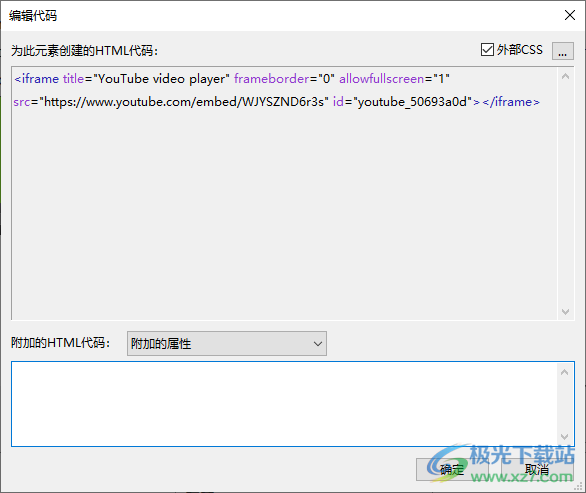Click the 外部CSS label text
The image size is (586, 493).
pyautogui.click(x=519, y=50)
